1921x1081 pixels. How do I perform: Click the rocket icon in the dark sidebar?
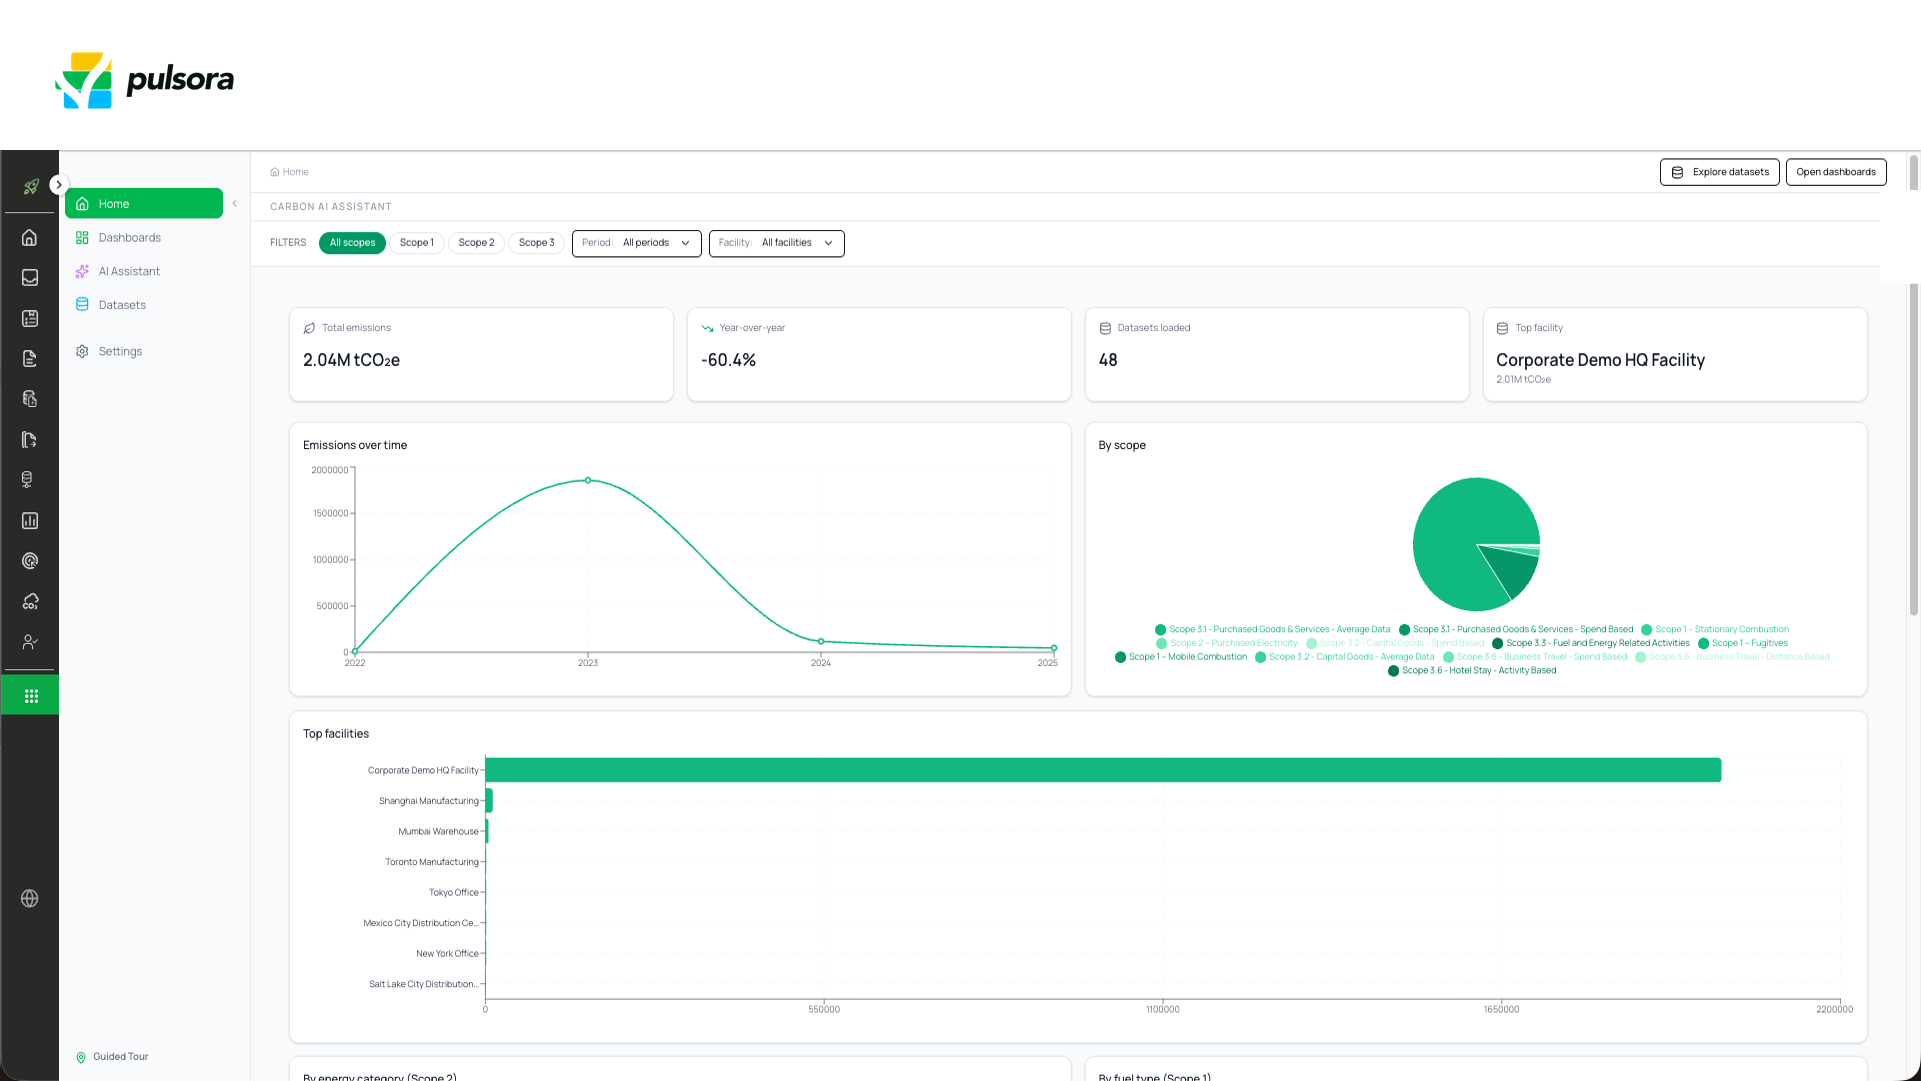point(31,186)
